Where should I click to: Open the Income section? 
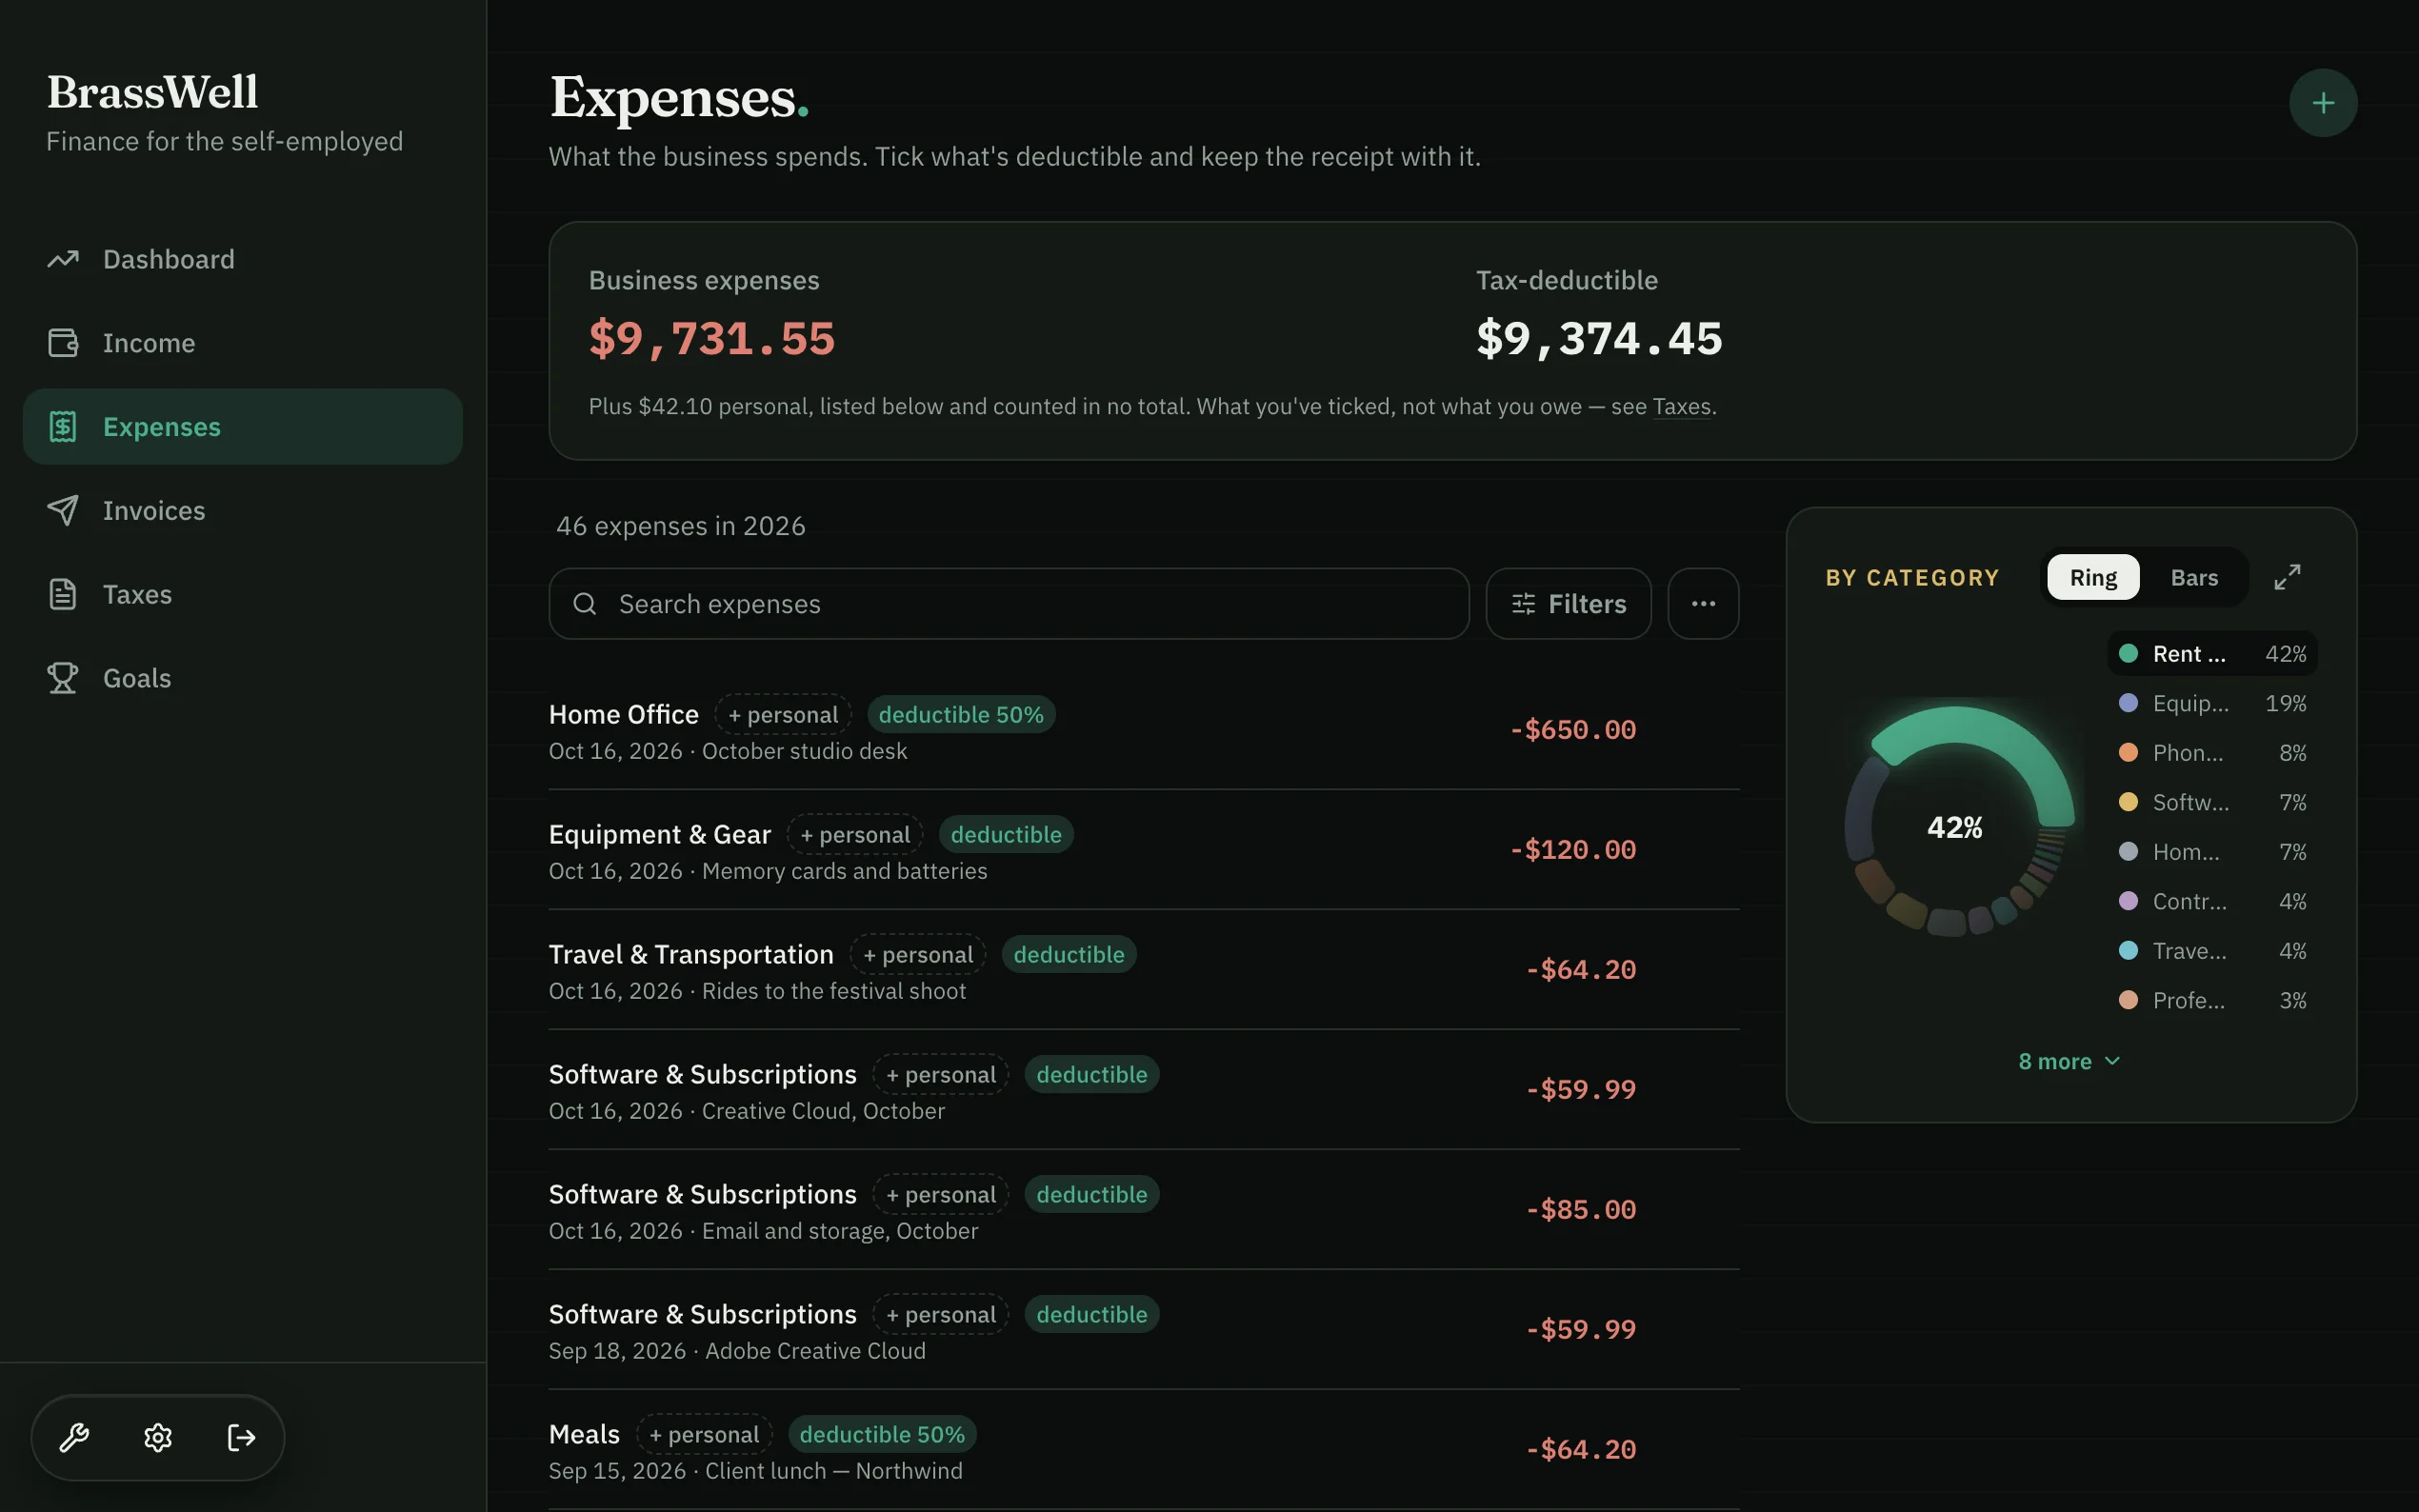tap(242, 343)
